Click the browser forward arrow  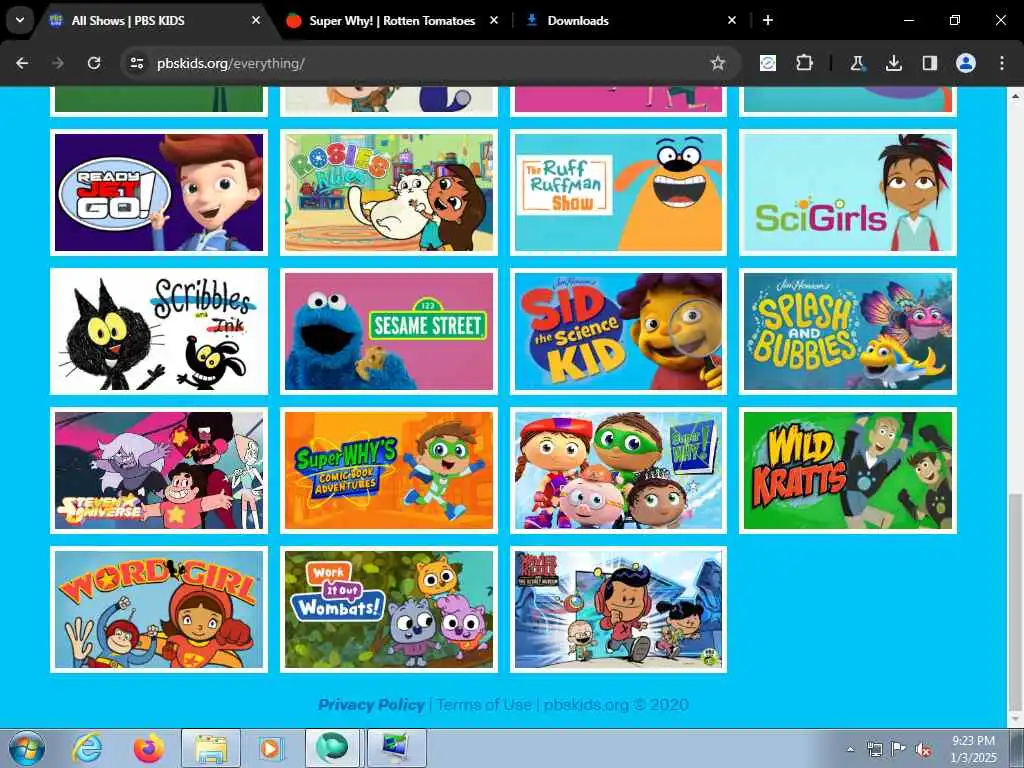pos(58,63)
